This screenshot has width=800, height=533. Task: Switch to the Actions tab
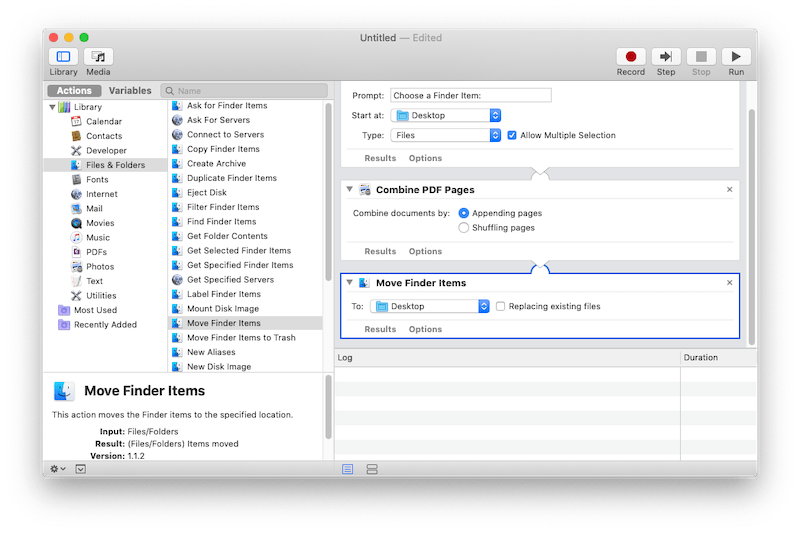(74, 90)
